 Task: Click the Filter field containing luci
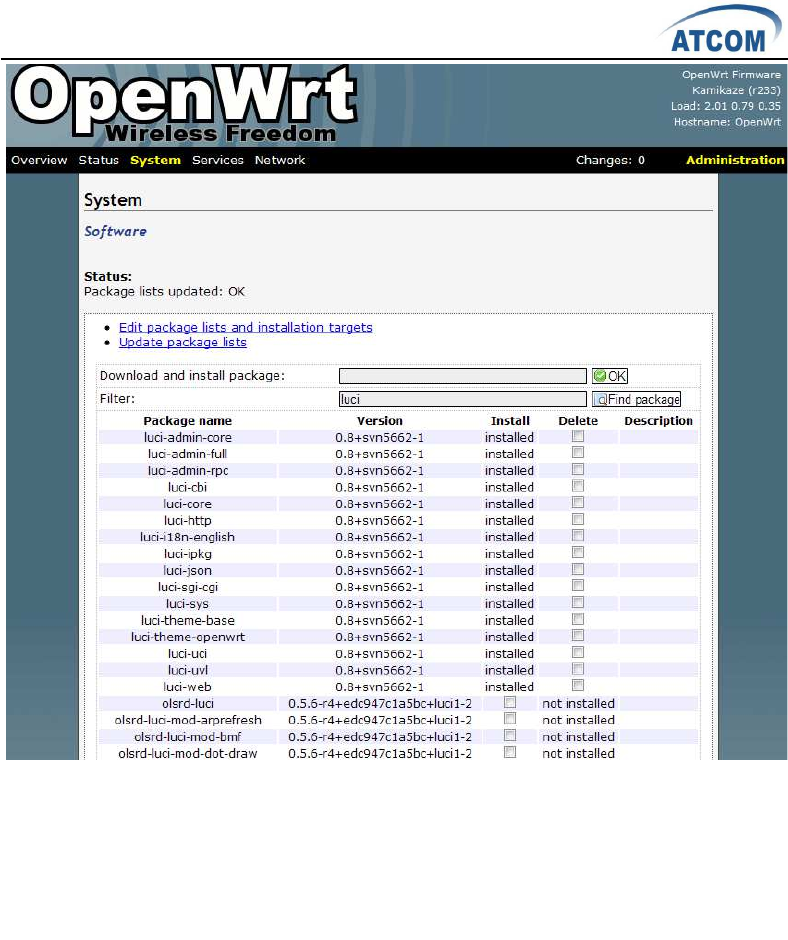point(462,399)
